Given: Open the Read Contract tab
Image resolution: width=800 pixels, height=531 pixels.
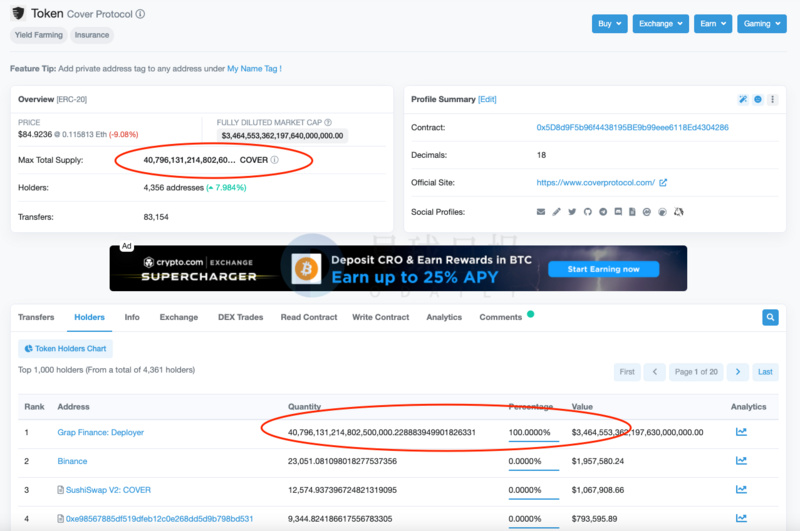Looking at the screenshot, I should point(308,317).
